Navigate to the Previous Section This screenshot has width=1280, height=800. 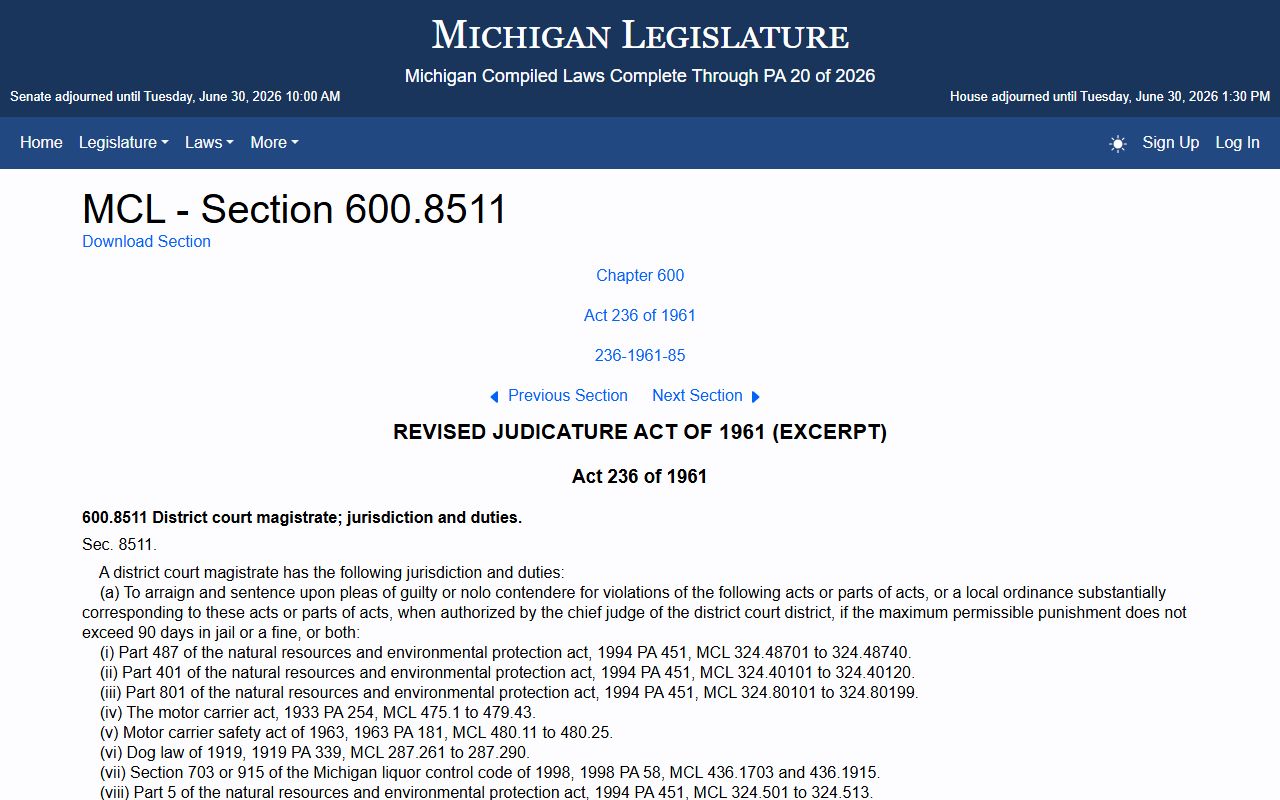click(x=568, y=395)
